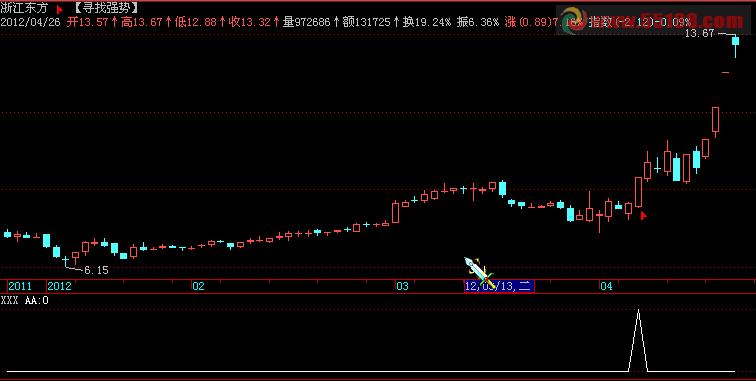Click the XXX AA:0 indicator label
The height and width of the screenshot is (381, 756).
(x=25, y=300)
